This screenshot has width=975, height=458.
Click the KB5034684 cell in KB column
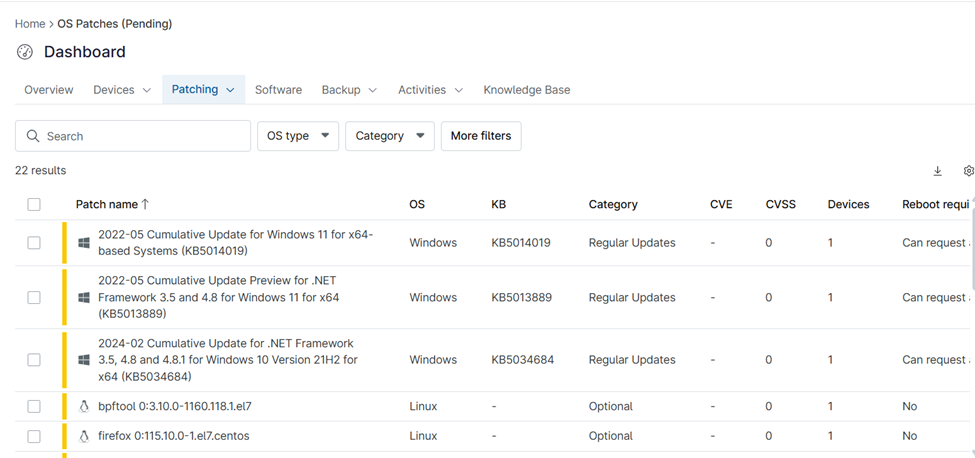tap(522, 360)
